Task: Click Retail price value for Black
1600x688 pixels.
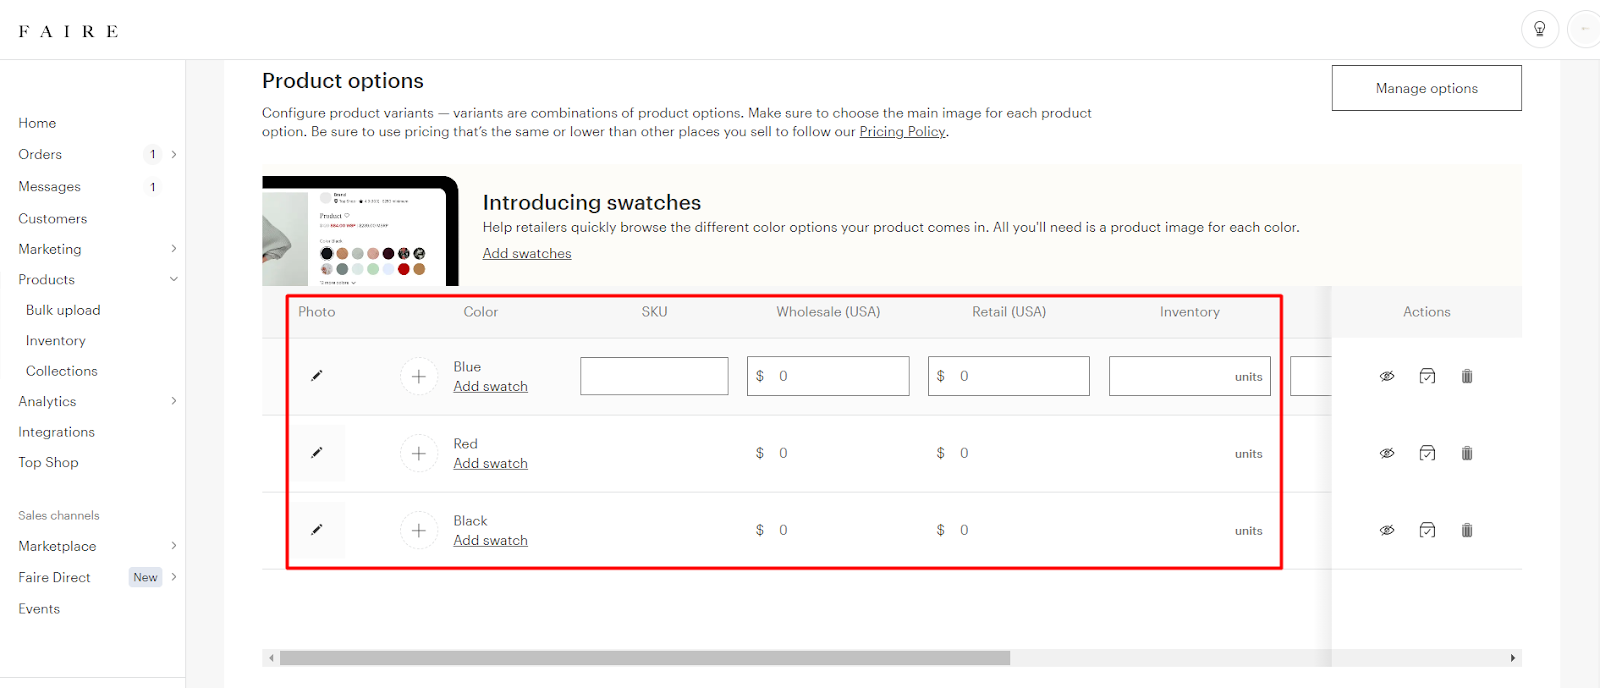Action: point(964,530)
